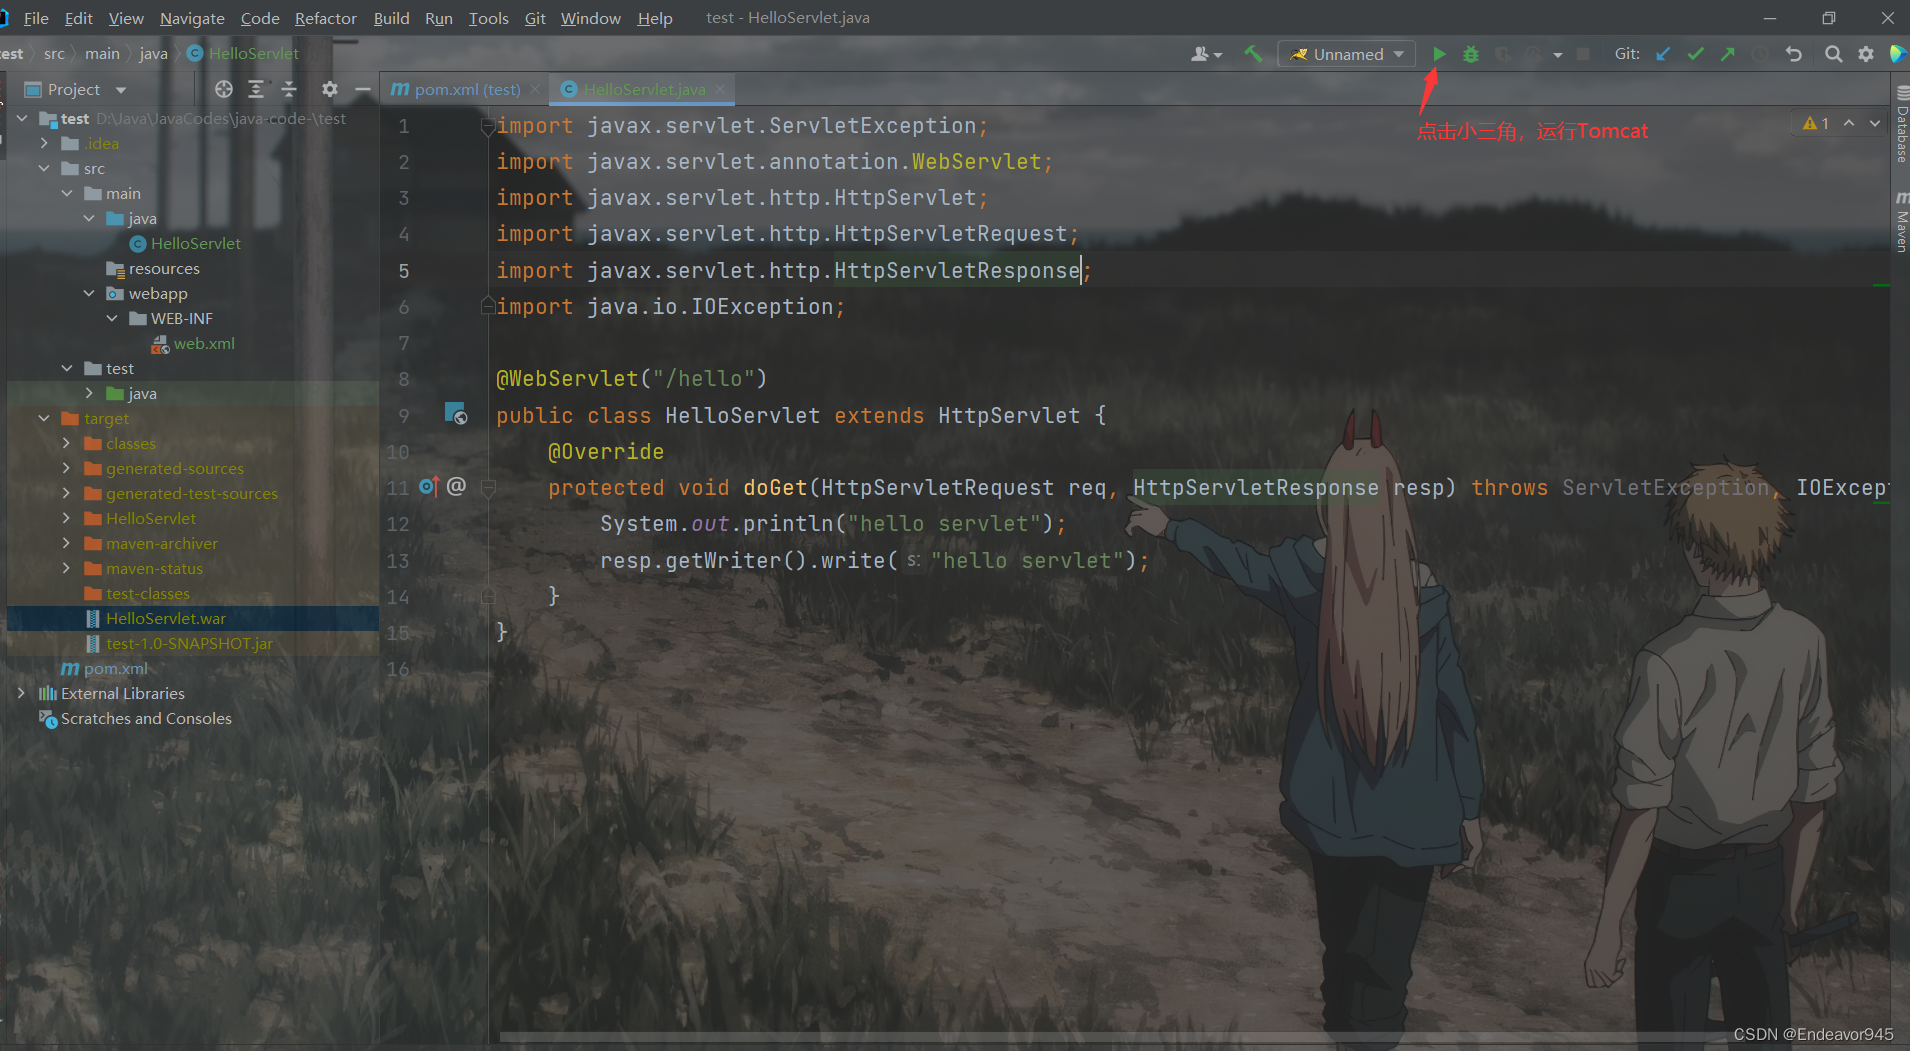Expand the classes folder
The width and height of the screenshot is (1910, 1051).
(67, 443)
